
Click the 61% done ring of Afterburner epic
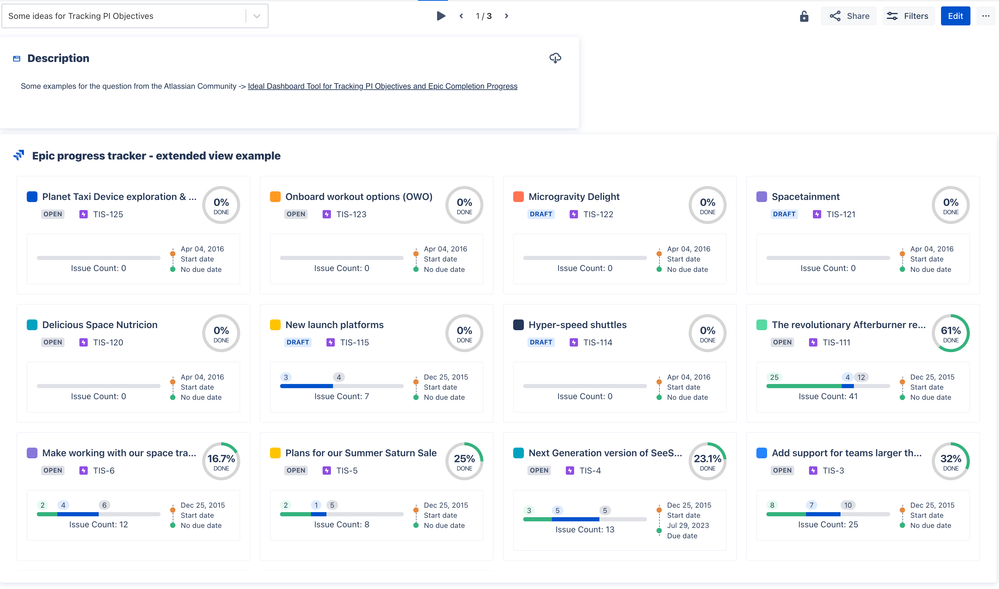[951, 333]
